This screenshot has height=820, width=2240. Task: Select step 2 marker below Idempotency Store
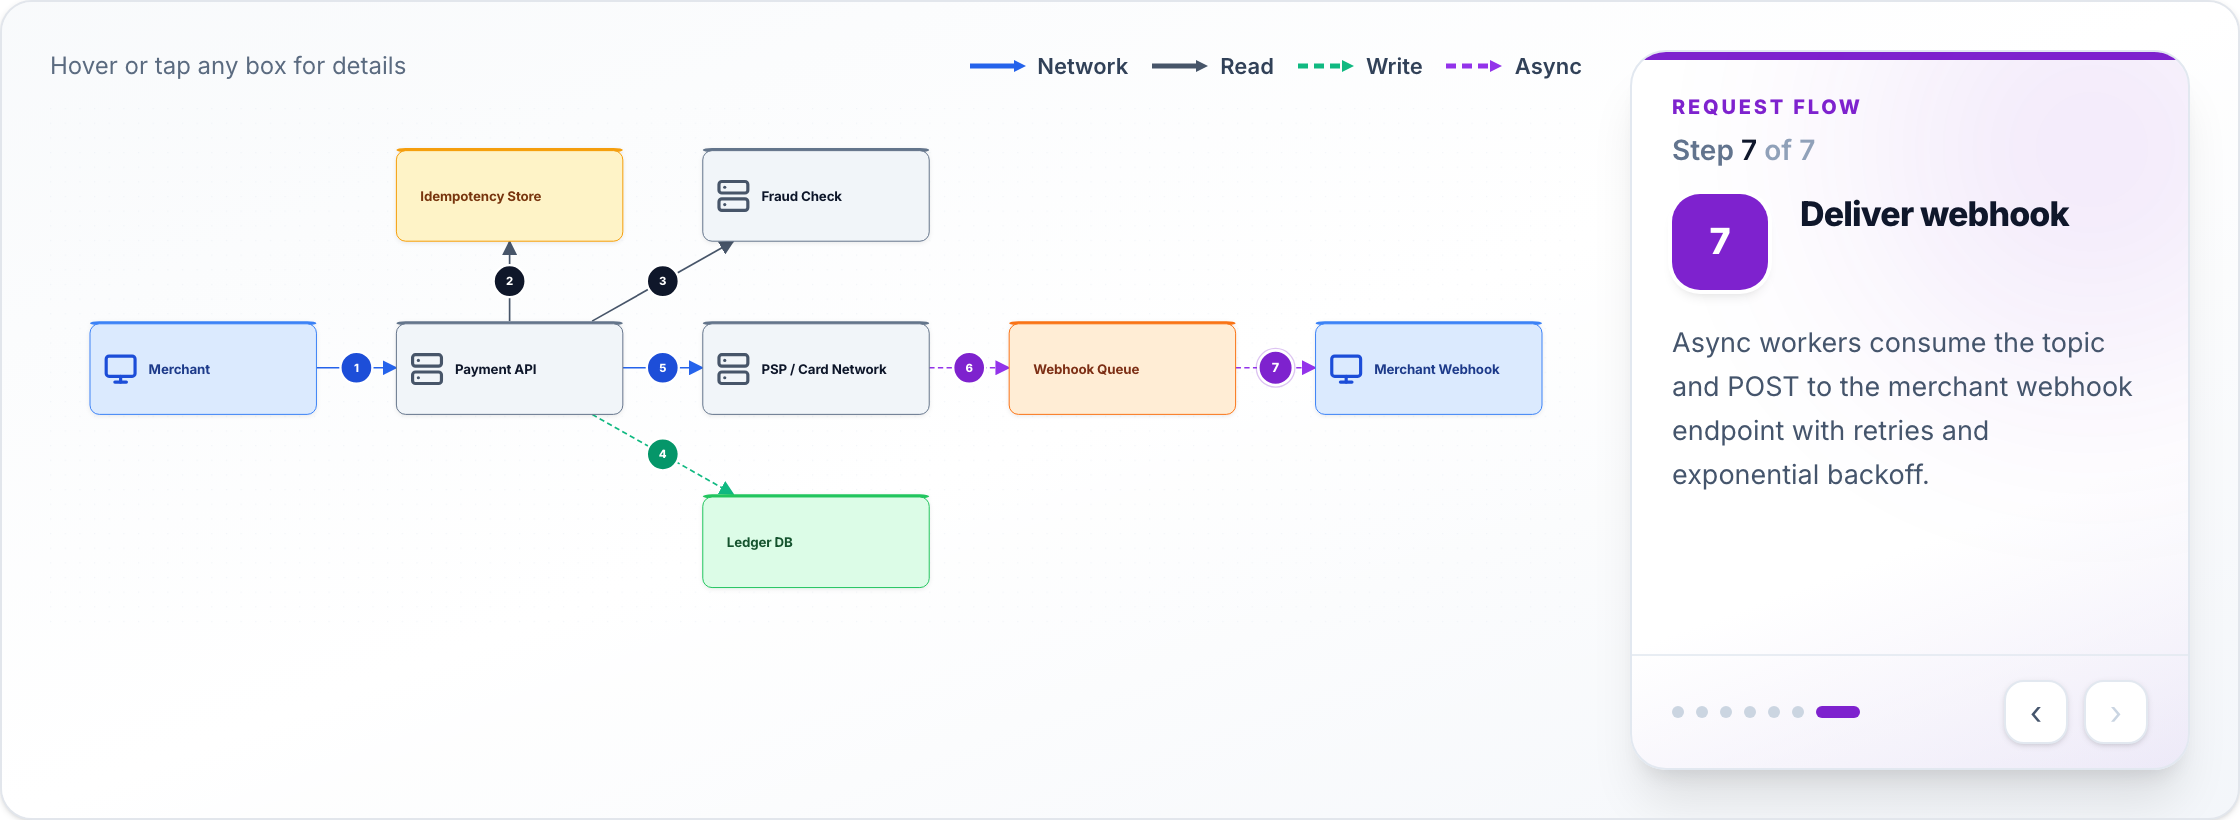(510, 281)
